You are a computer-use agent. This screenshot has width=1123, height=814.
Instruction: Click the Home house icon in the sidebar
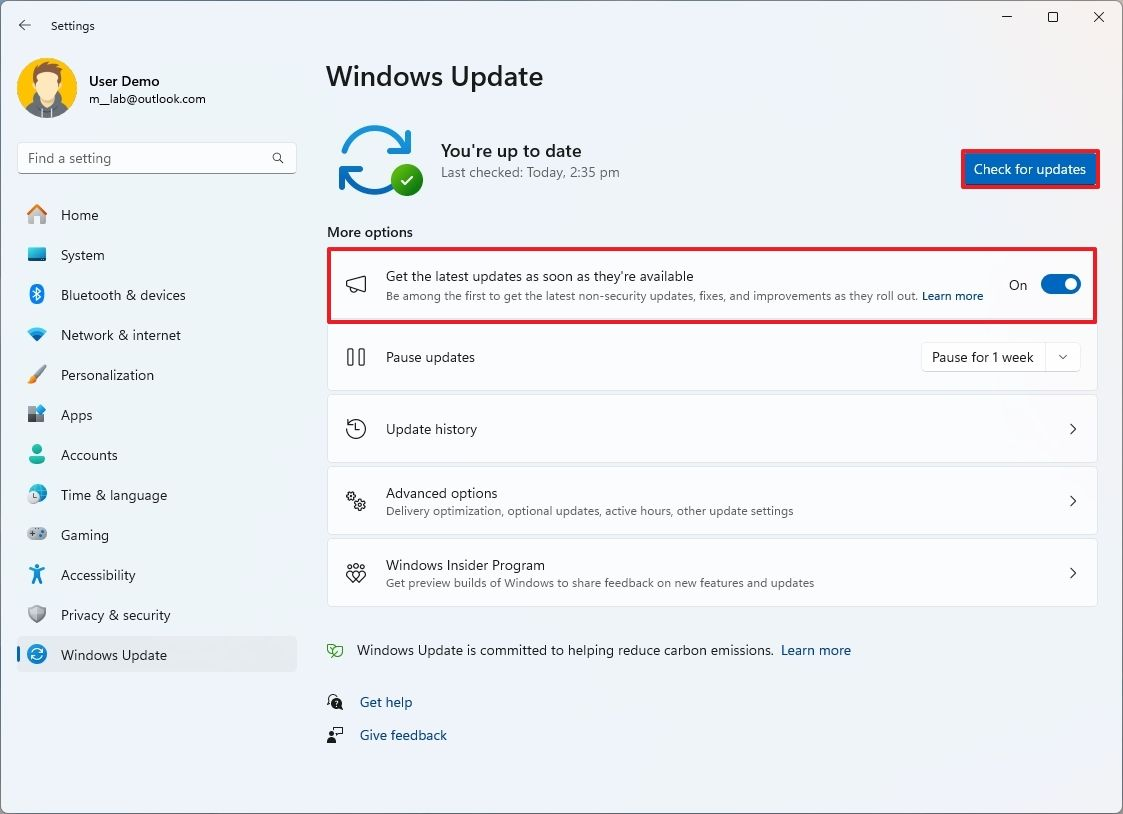[x=37, y=214]
